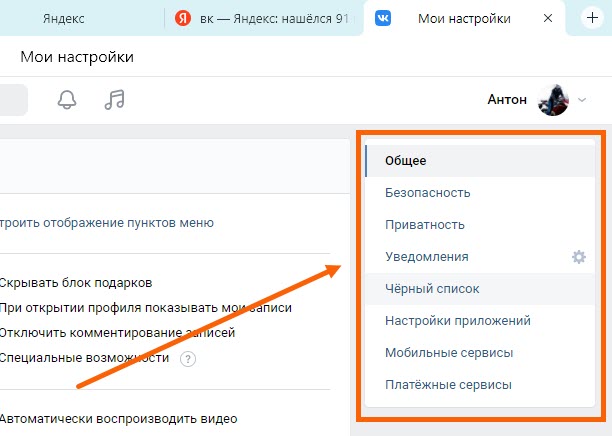
Task: Open the music note icon
Action: (115, 100)
